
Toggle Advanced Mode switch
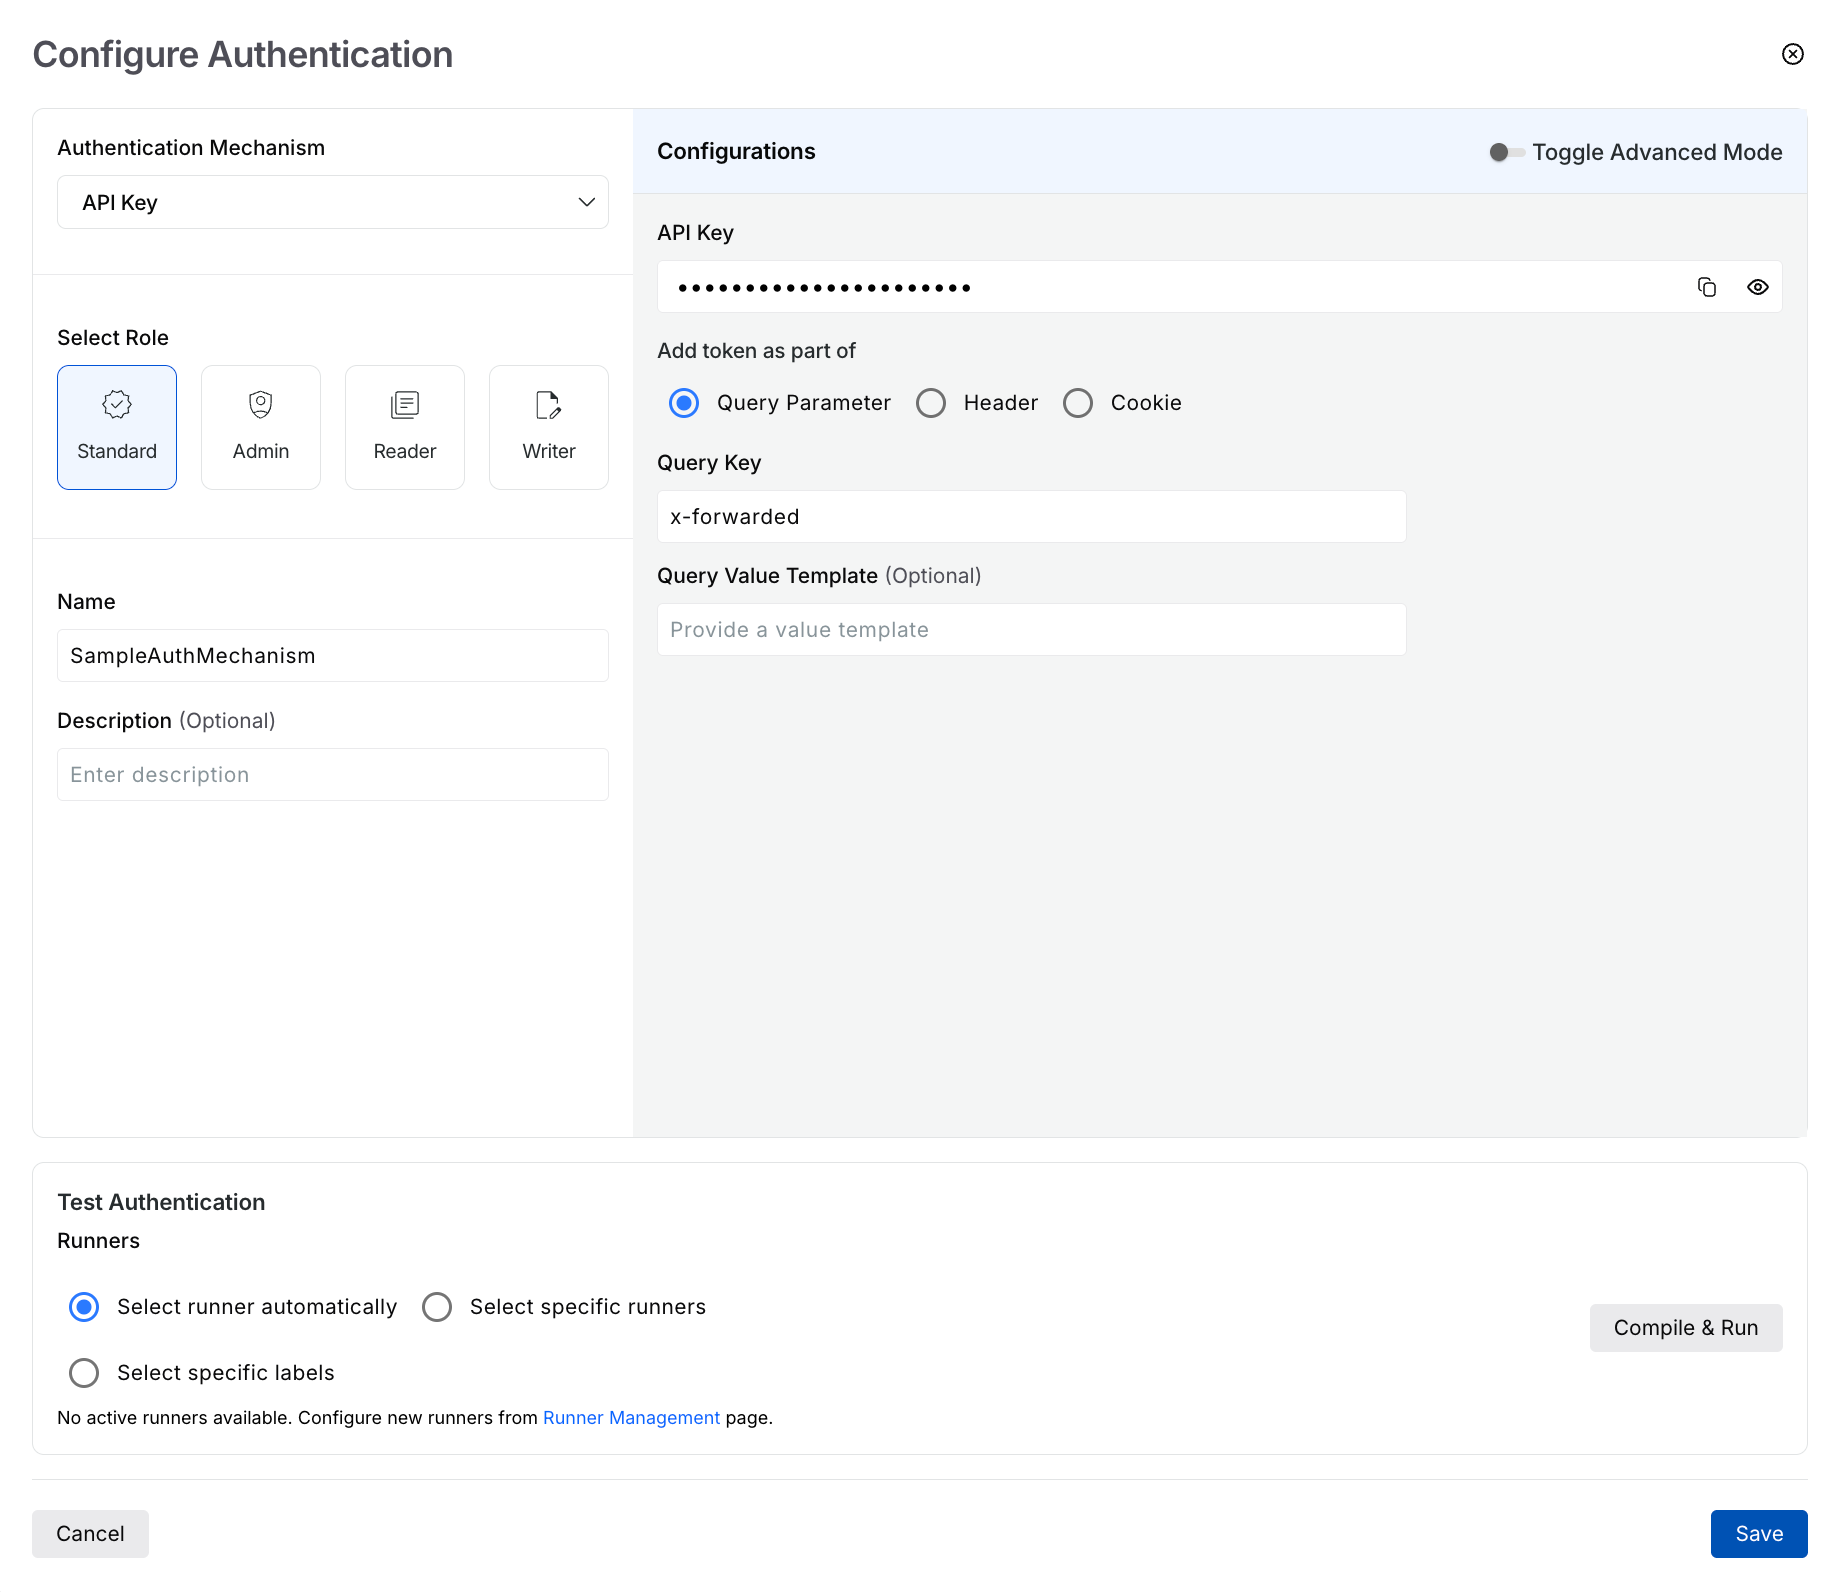pos(1506,152)
